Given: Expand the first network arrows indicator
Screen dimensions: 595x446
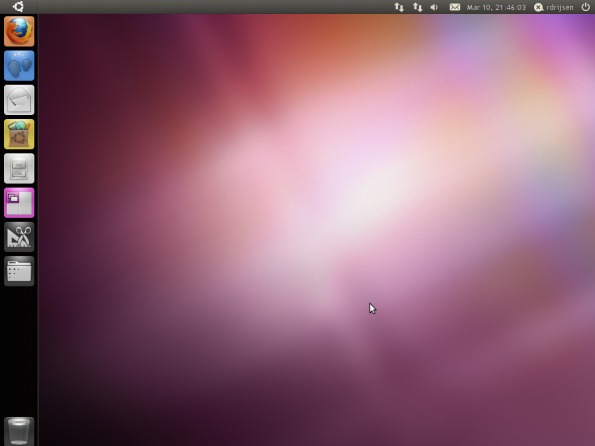Looking at the screenshot, I should coord(399,7).
